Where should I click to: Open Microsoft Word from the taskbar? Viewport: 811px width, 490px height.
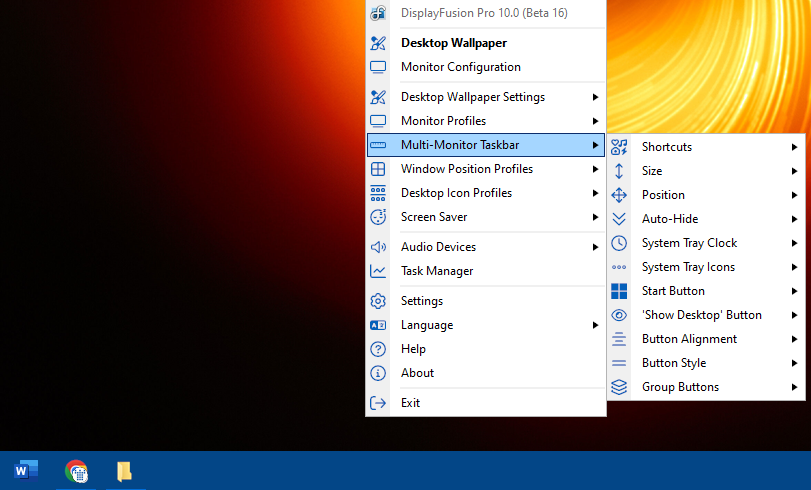tap(26, 471)
